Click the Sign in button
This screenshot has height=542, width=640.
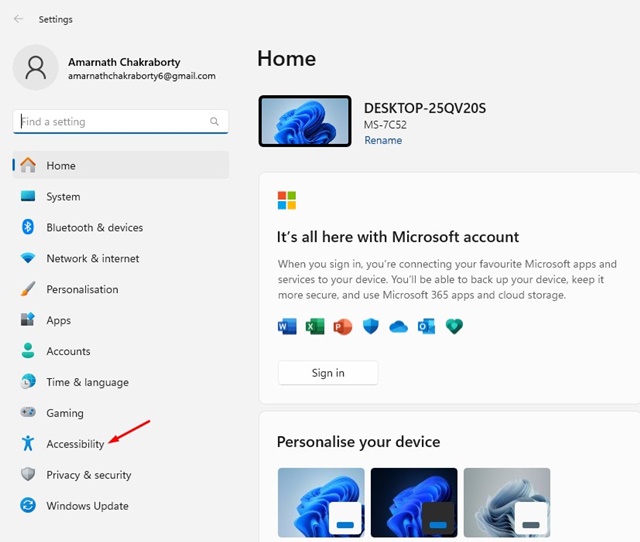pos(328,373)
